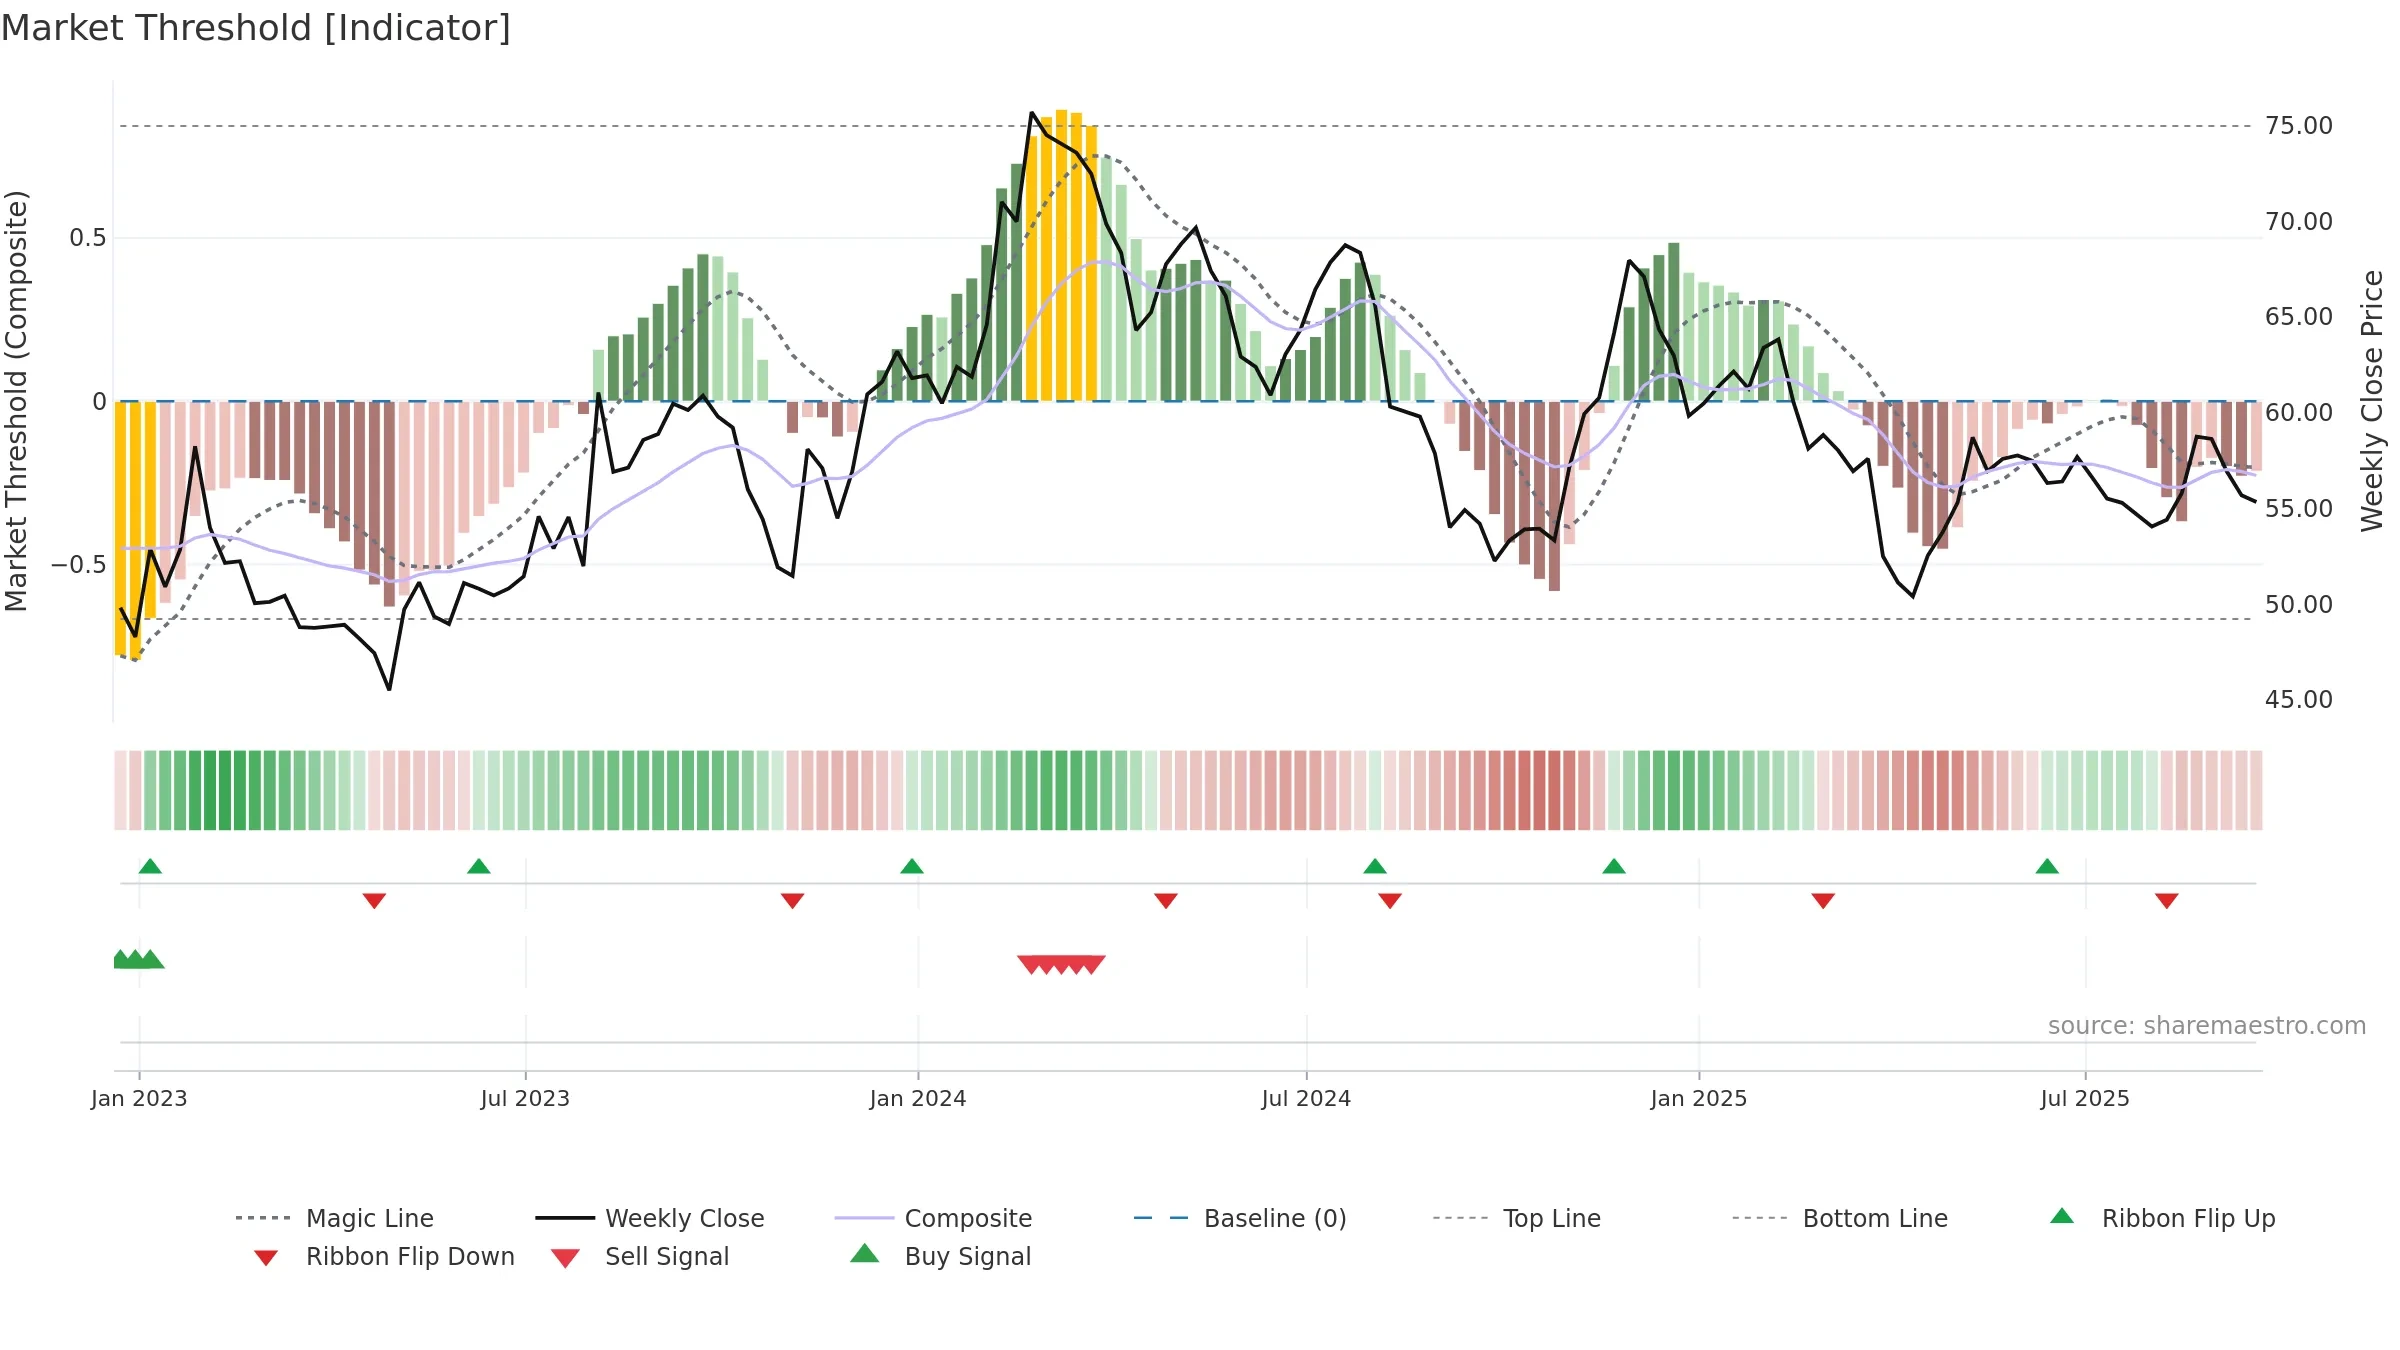The height and width of the screenshot is (1350, 2400).
Task: Click the Market Threshold (Composite) axis title
Action: tap(16, 401)
